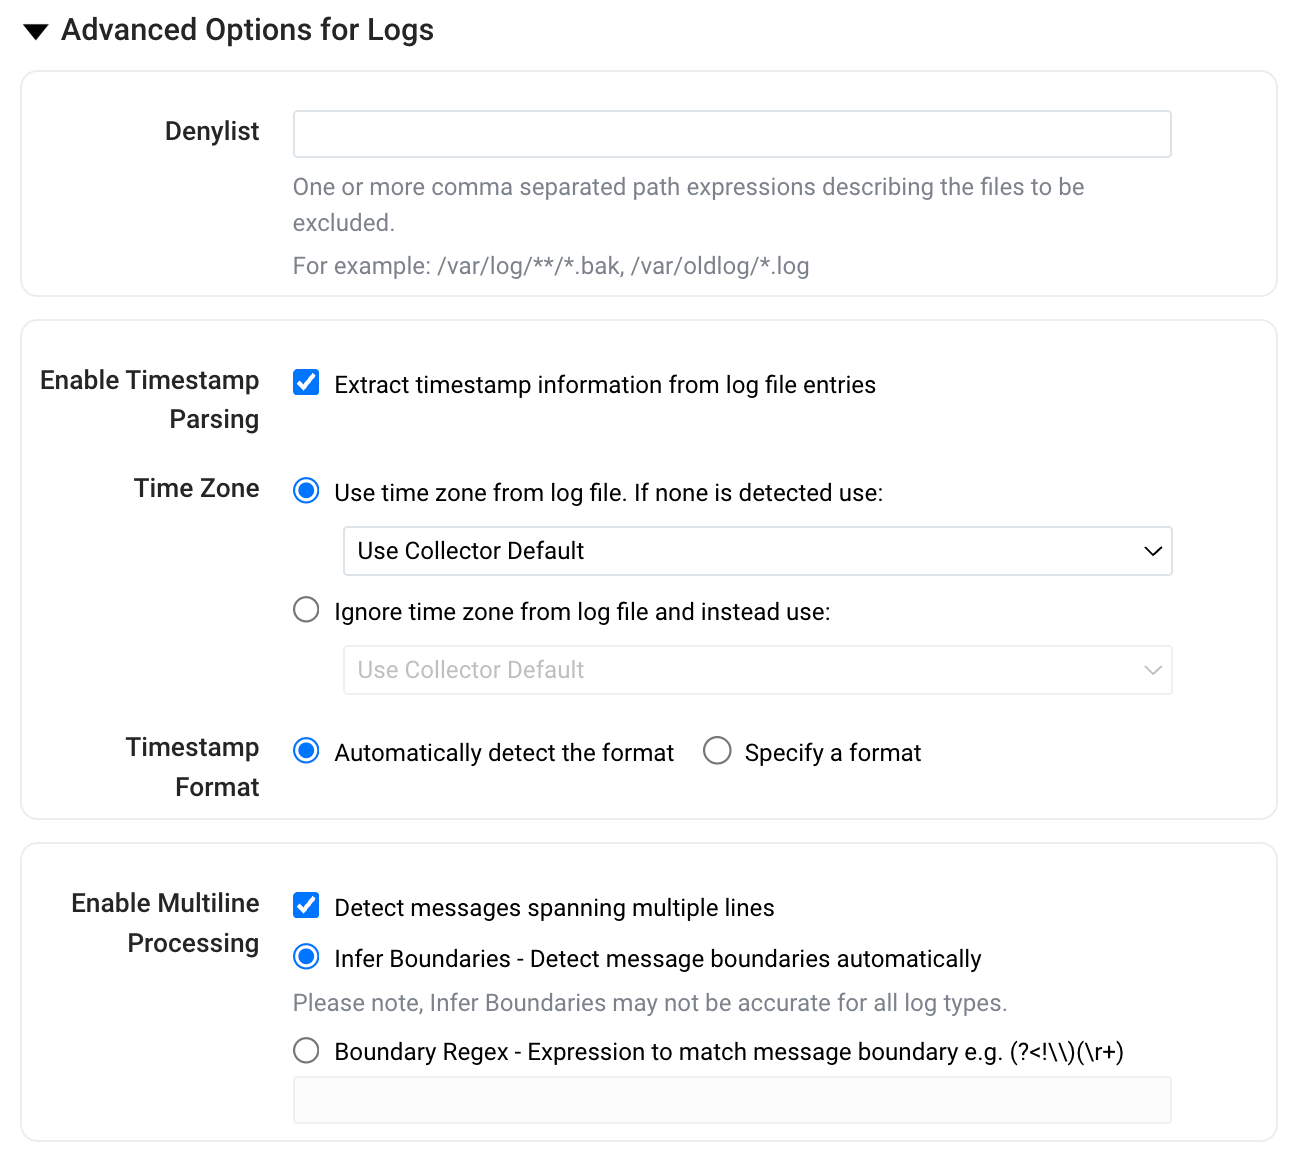Select the Boundary Regex option
This screenshot has width=1298, height=1162.
click(305, 1050)
